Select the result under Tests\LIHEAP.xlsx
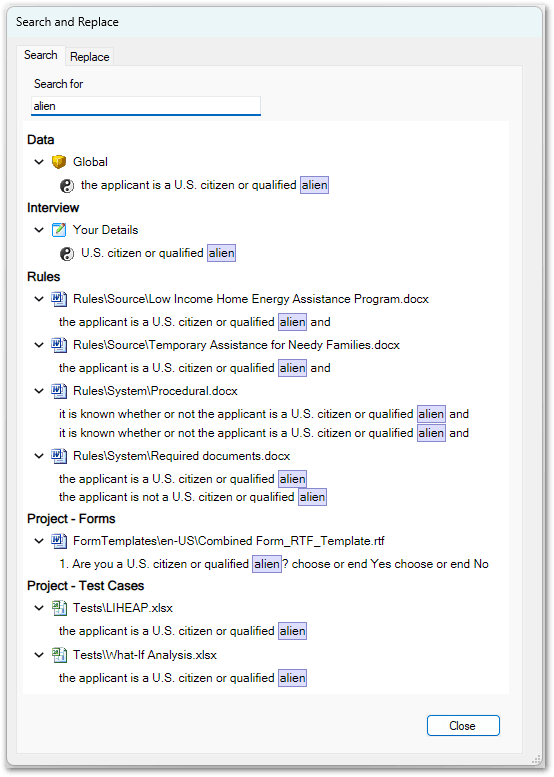 pyautogui.click(x=182, y=631)
